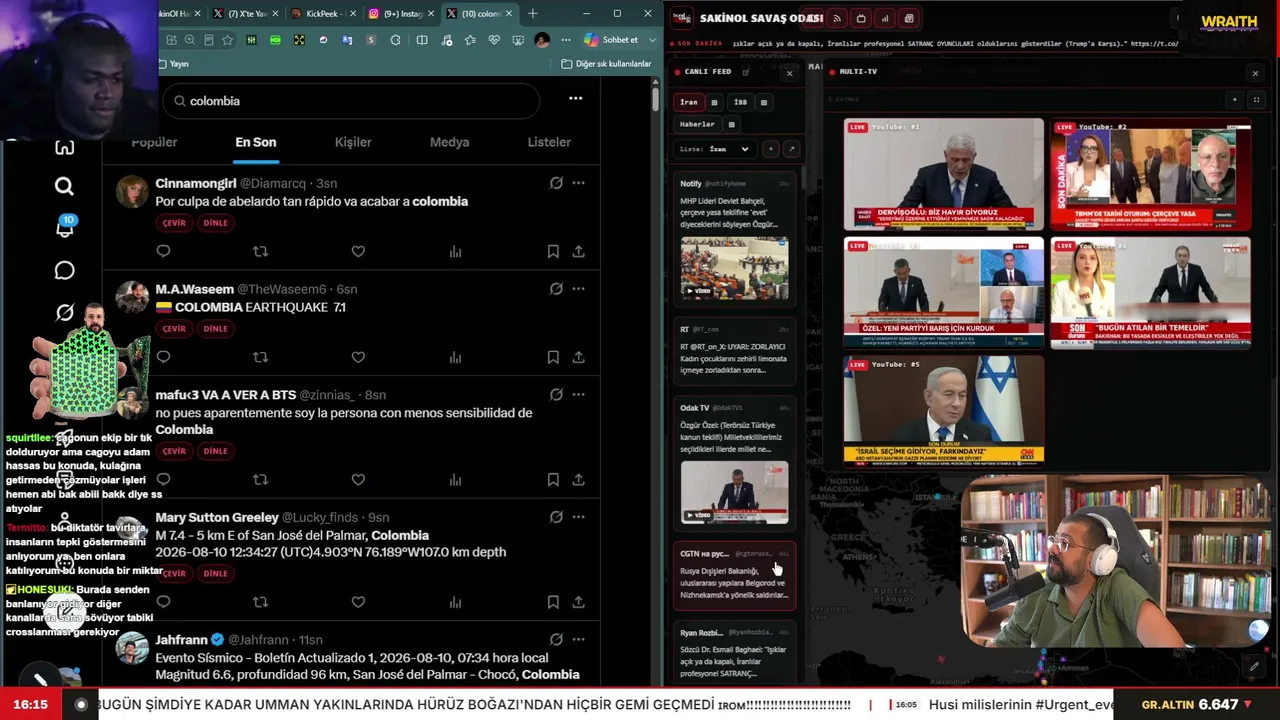Viewport: 1280px width, 720px height.
Task: Add a source in the Multi-TV panel
Action: (x=1235, y=100)
